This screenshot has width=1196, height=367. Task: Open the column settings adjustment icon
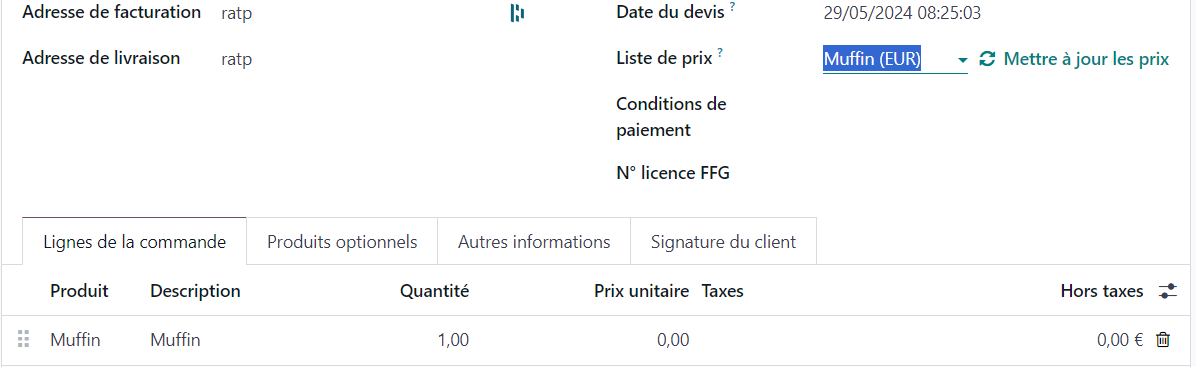[1167, 291]
